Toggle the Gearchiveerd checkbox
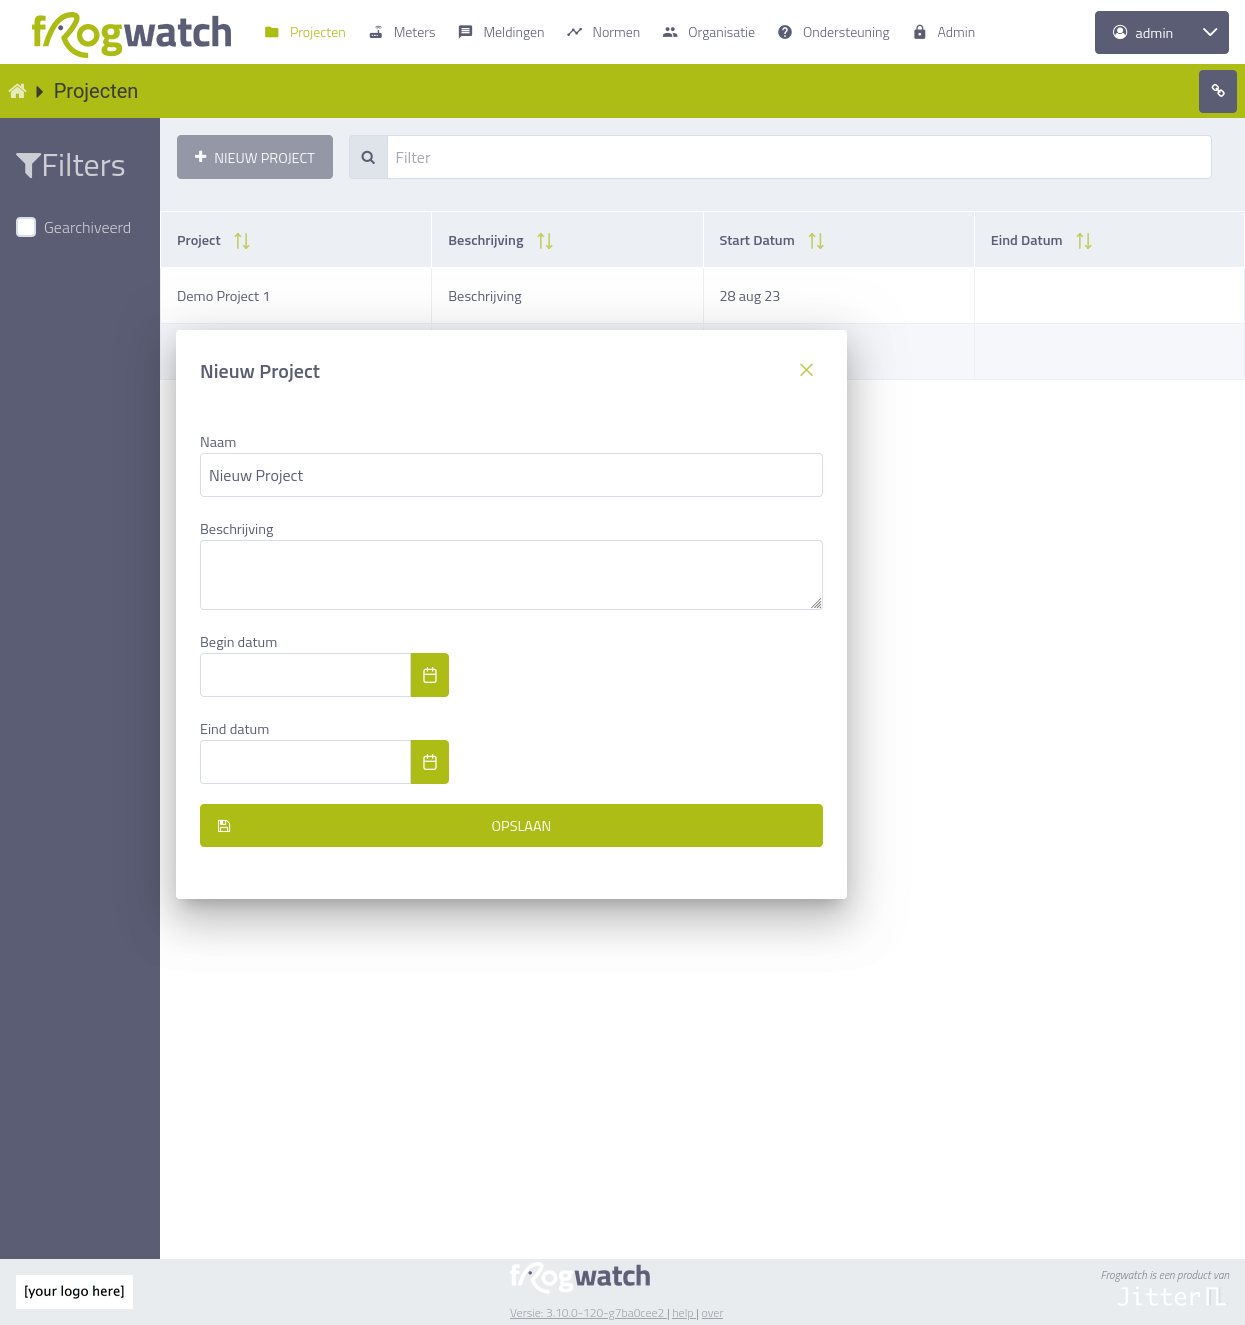Viewport: 1245px width, 1325px height. tap(26, 227)
